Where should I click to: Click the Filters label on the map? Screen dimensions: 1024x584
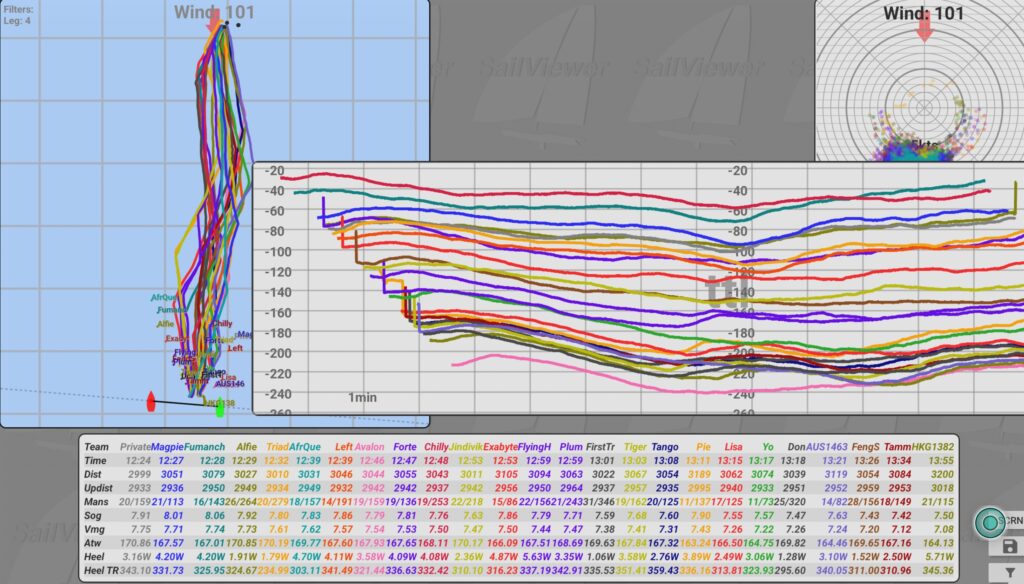[18, 10]
